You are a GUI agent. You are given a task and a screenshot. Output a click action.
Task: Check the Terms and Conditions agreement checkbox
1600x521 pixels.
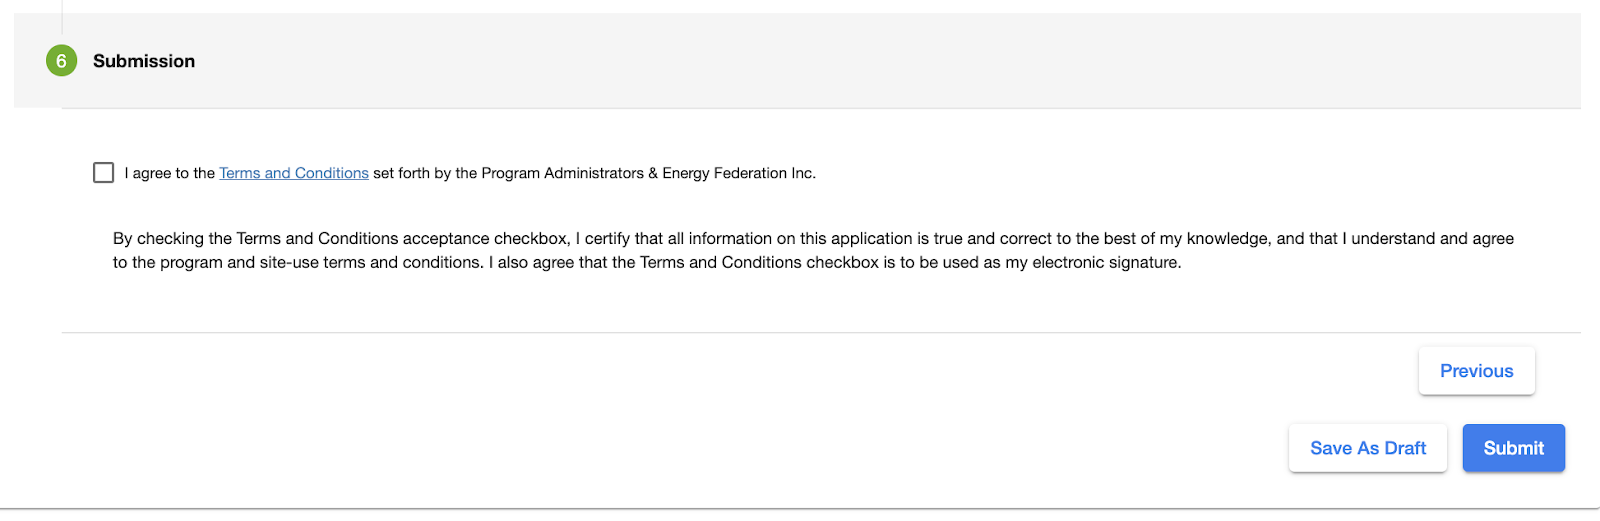[103, 173]
